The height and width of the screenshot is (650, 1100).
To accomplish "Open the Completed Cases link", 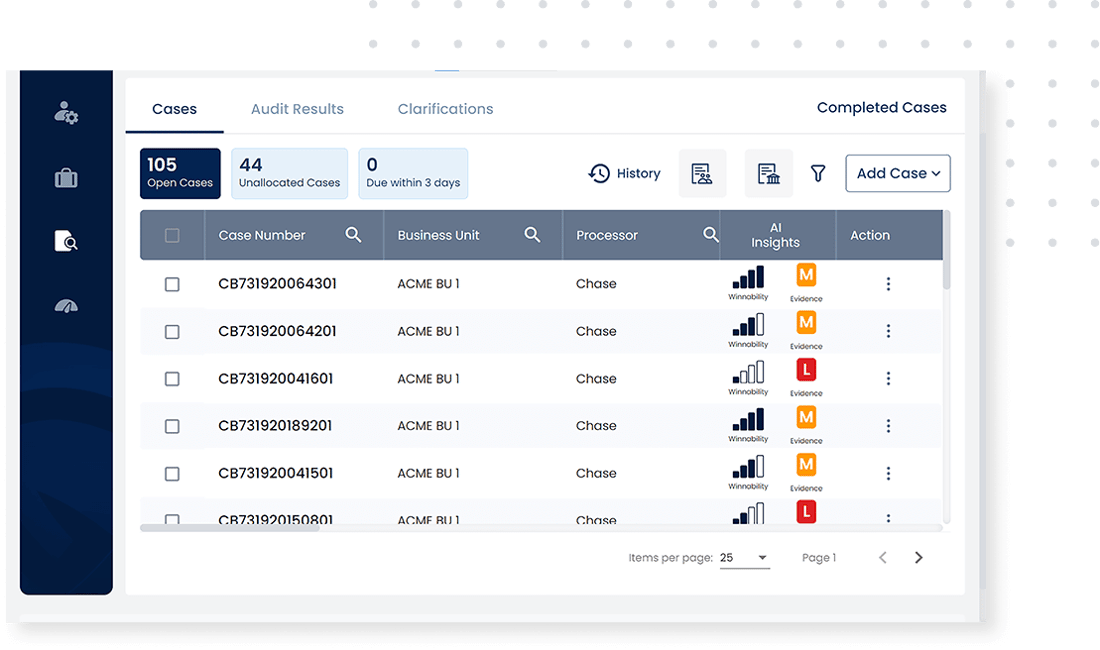I will click(x=881, y=108).
